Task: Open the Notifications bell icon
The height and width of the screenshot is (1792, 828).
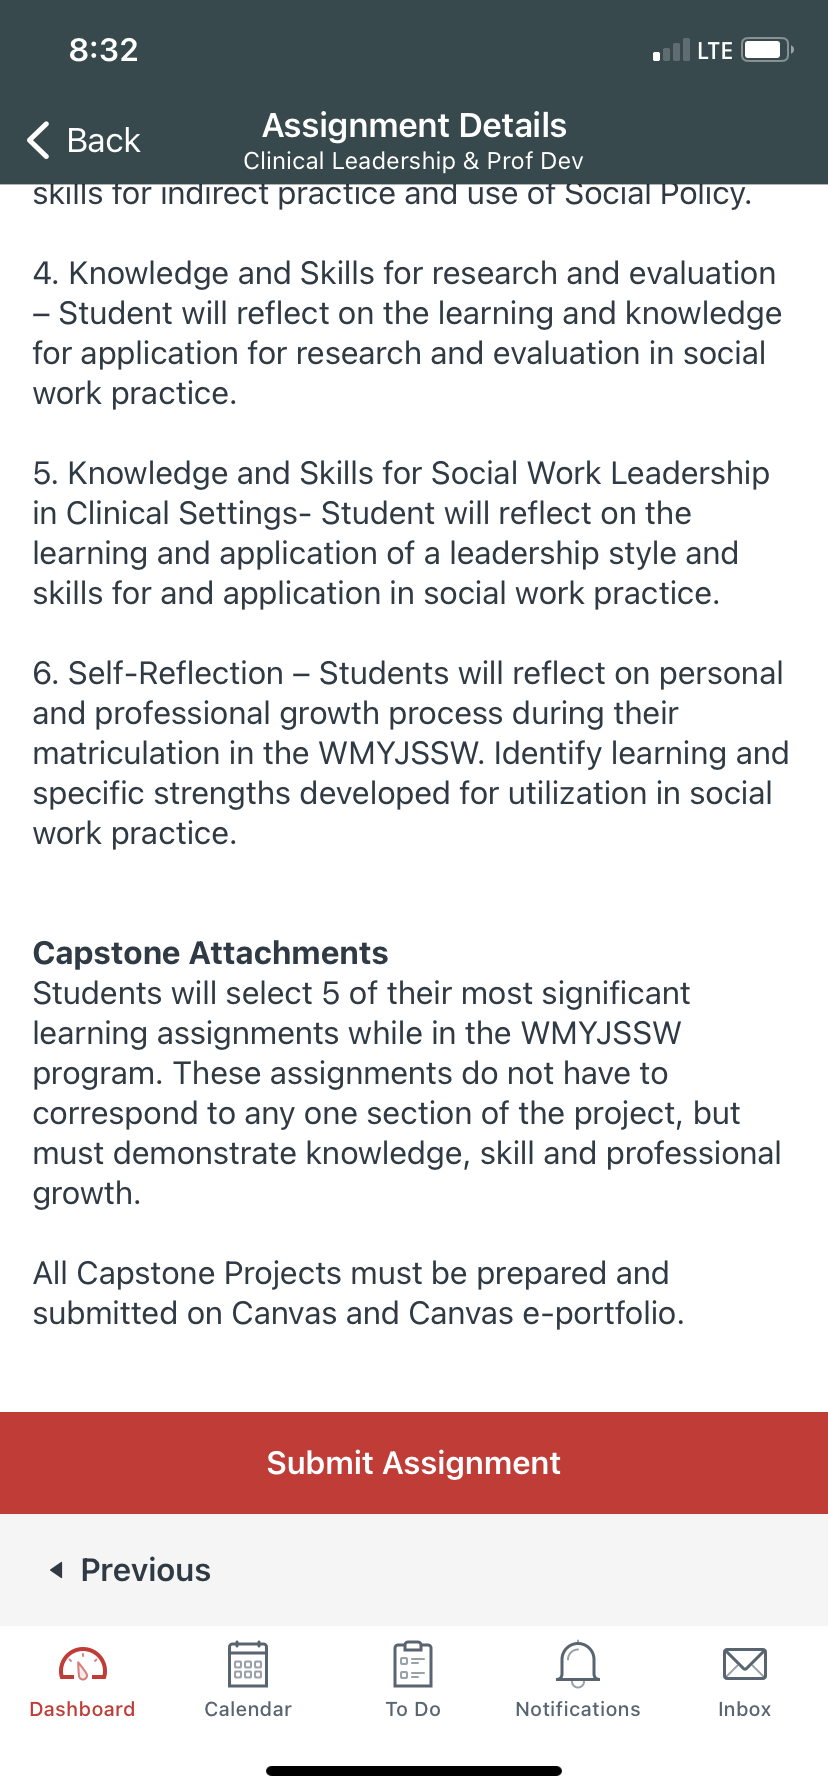Action: point(578,1665)
